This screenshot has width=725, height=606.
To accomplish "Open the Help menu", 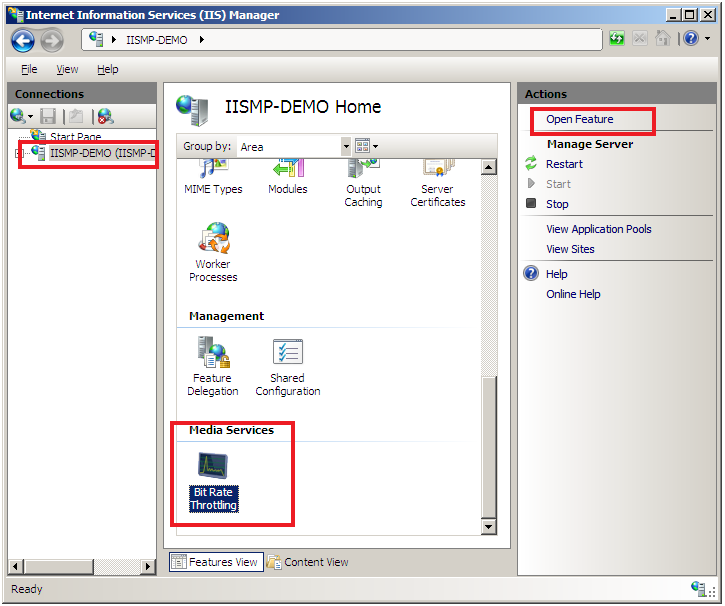I will (108, 69).
